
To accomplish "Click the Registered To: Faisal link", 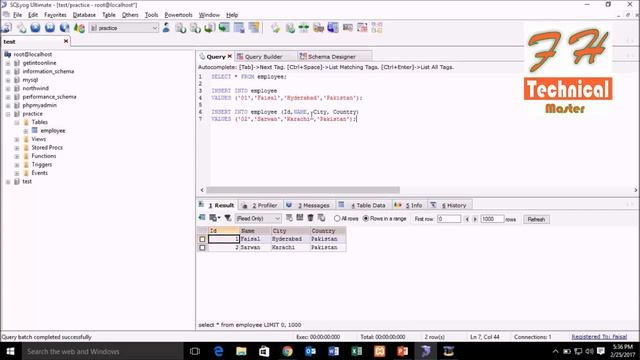I will [599, 337].
